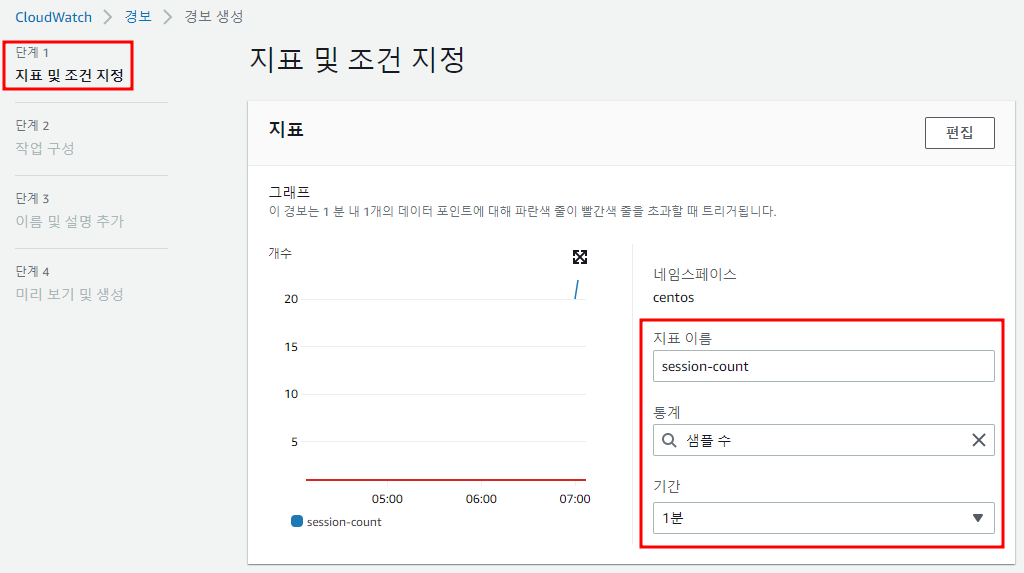Image resolution: width=1024 pixels, height=573 pixels.
Task: Click the 통계 샘플 수 search field
Action: click(824, 440)
